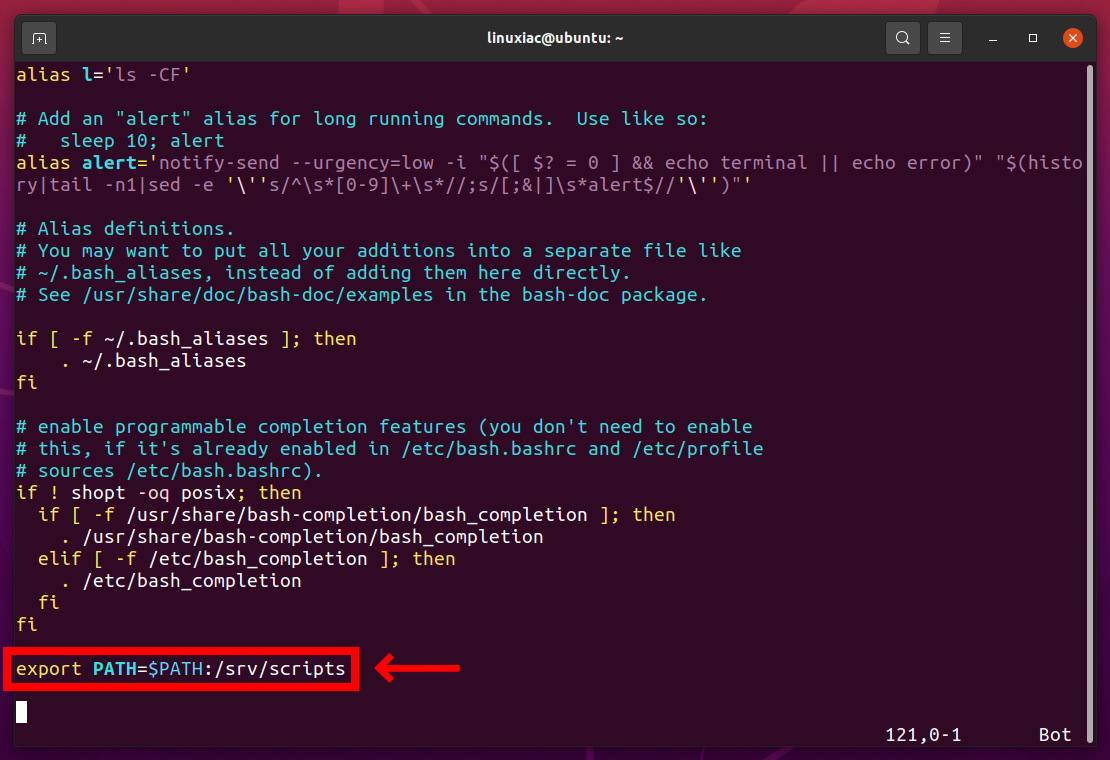Viewport: 1110px width, 760px height.
Task: Click the Bot scroll position indicator
Action: [x=1054, y=735]
